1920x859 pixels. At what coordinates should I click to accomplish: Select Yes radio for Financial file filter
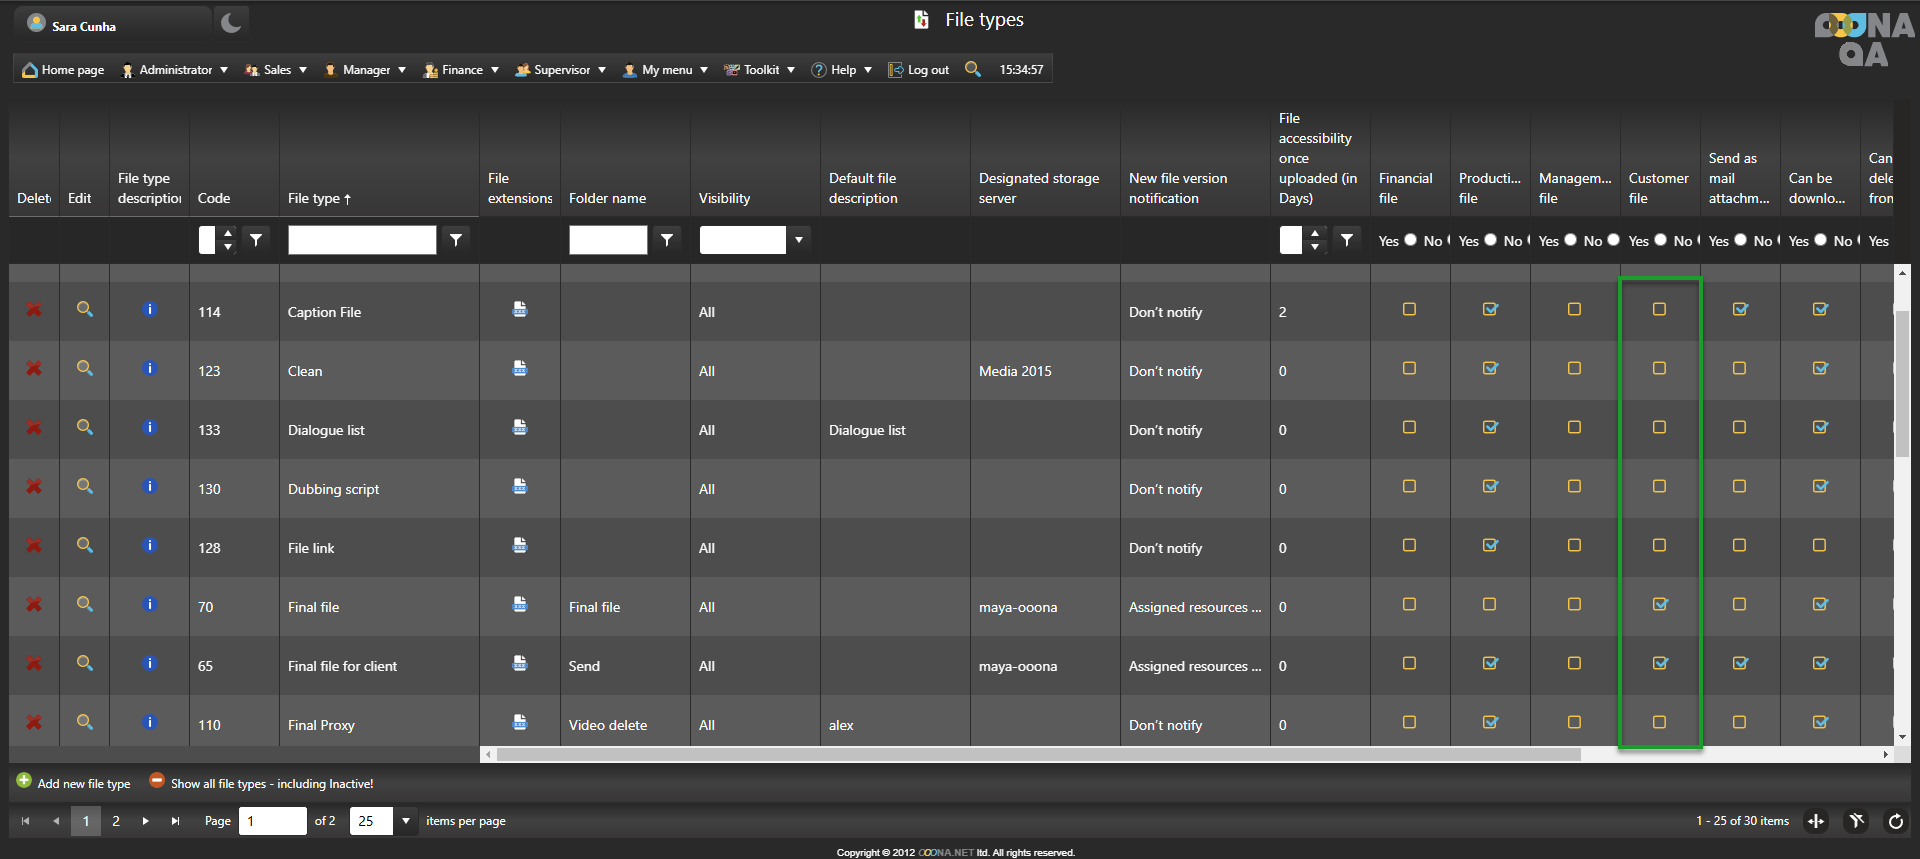1410,240
